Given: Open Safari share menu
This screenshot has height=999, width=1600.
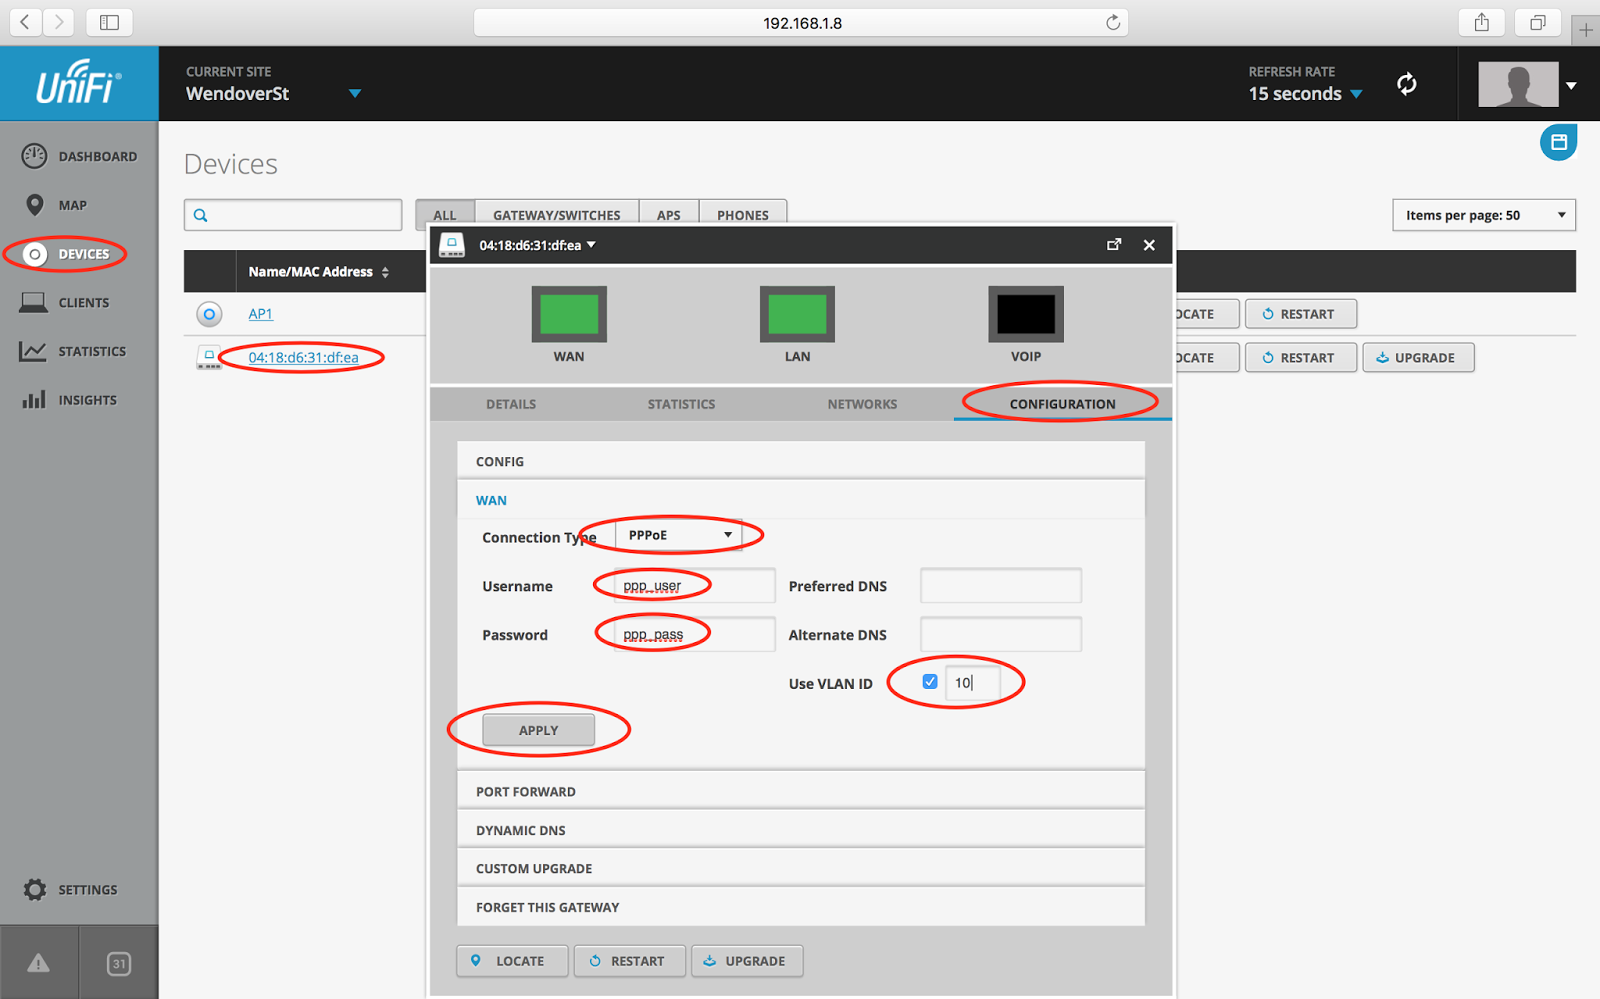Looking at the screenshot, I should click(x=1482, y=22).
